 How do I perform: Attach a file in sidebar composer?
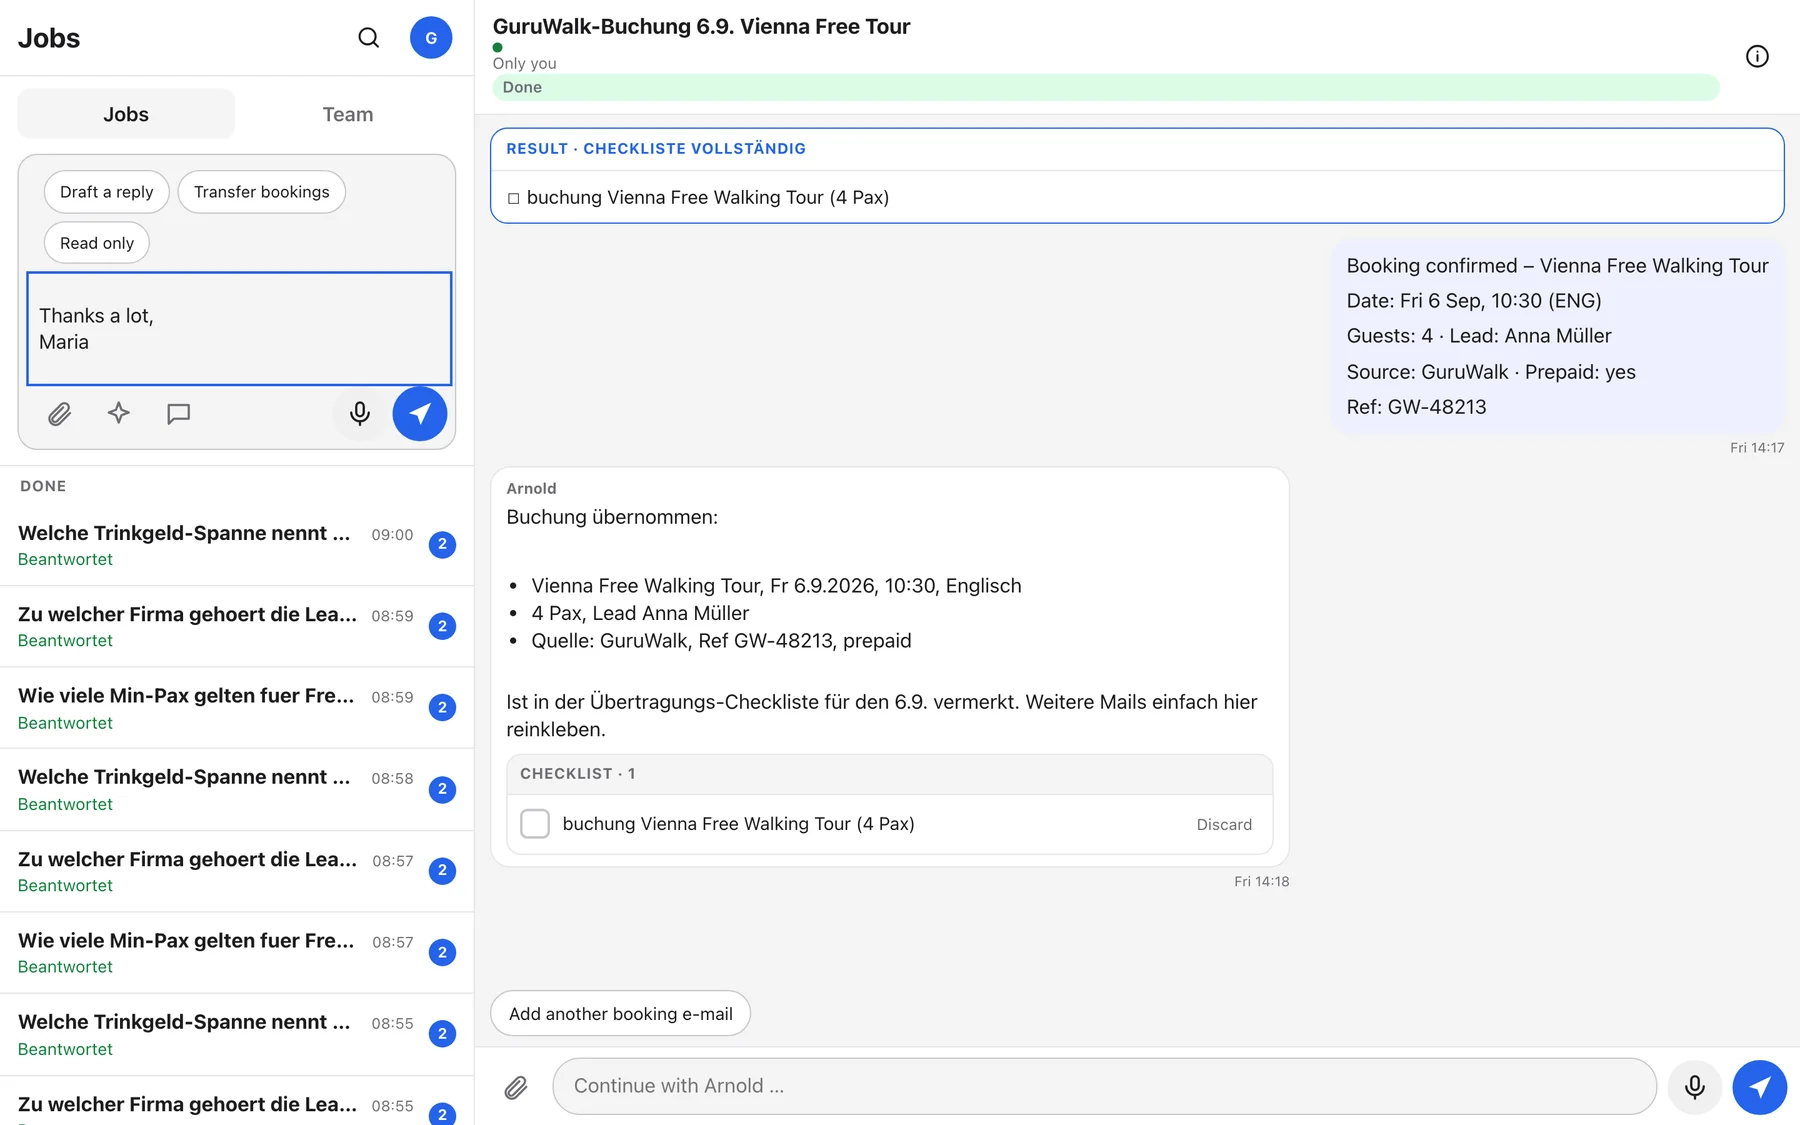point(60,413)
